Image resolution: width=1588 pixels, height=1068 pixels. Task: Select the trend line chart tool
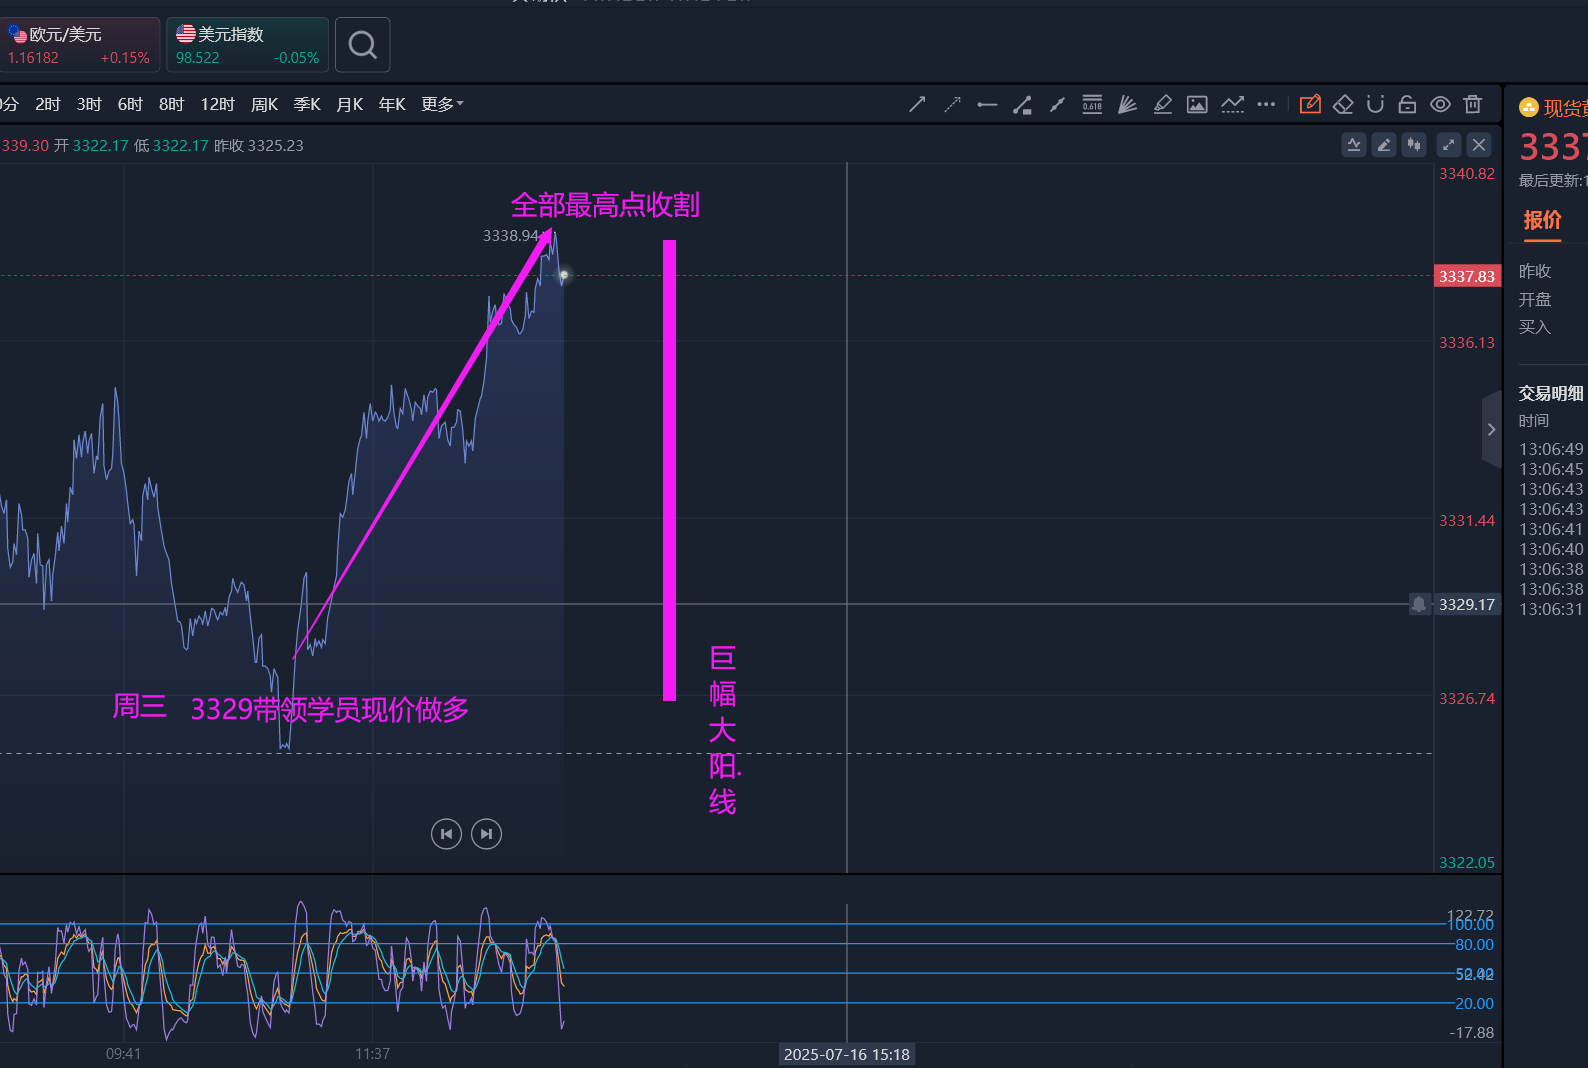tap(1232, 104)
